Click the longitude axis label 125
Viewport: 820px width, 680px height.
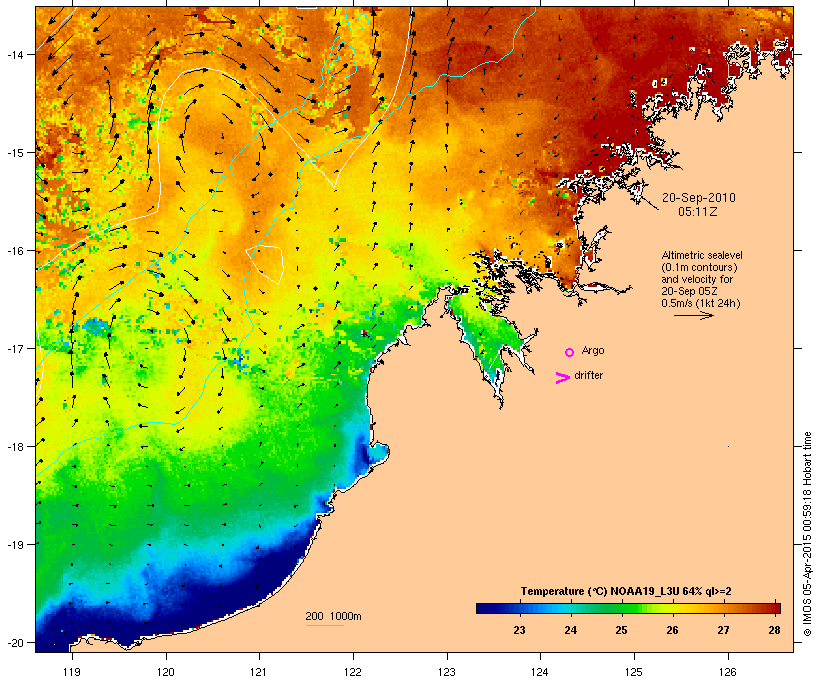634,672
